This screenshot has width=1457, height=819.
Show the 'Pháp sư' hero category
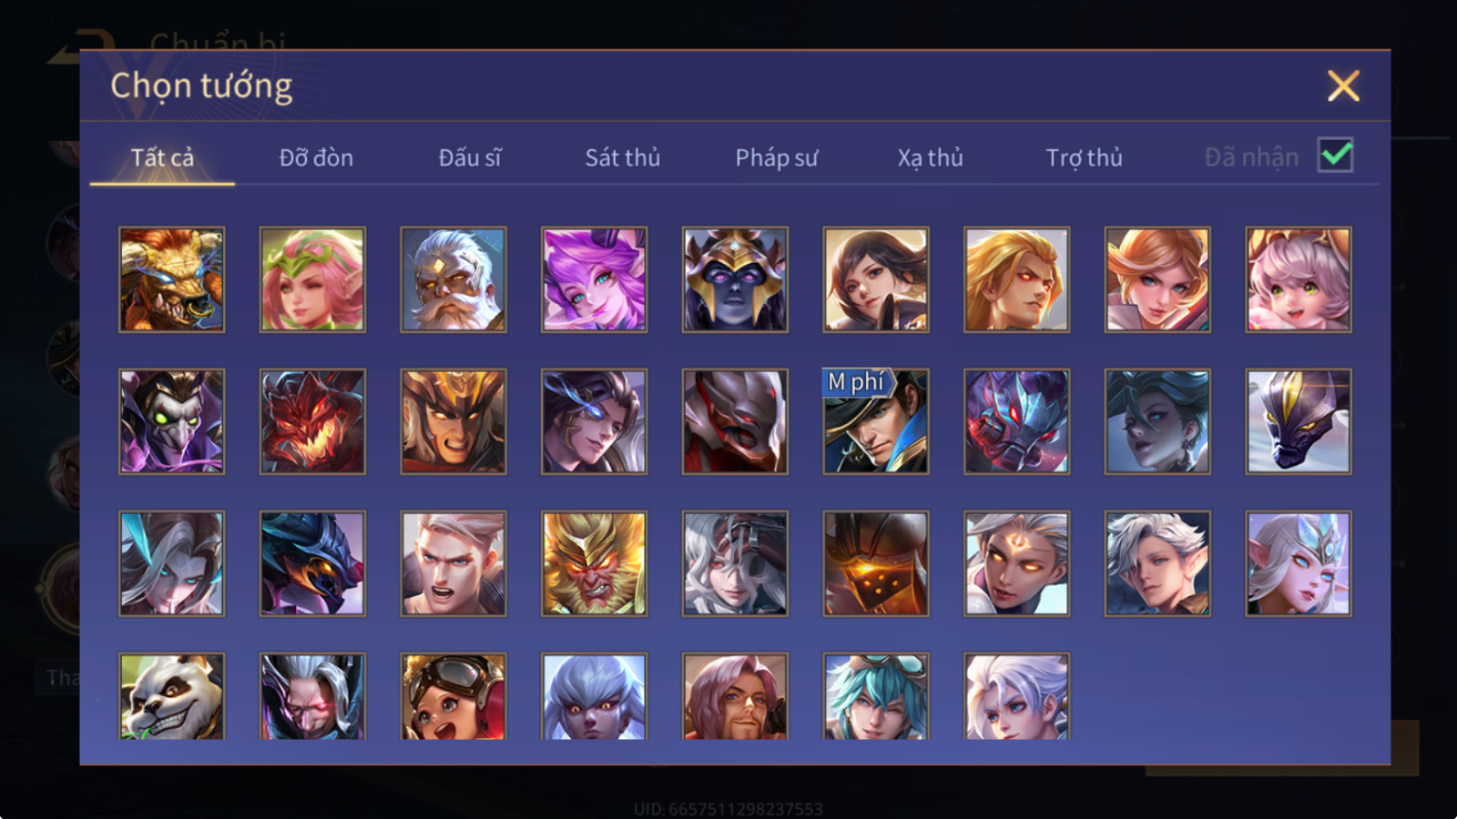[777, 157]
